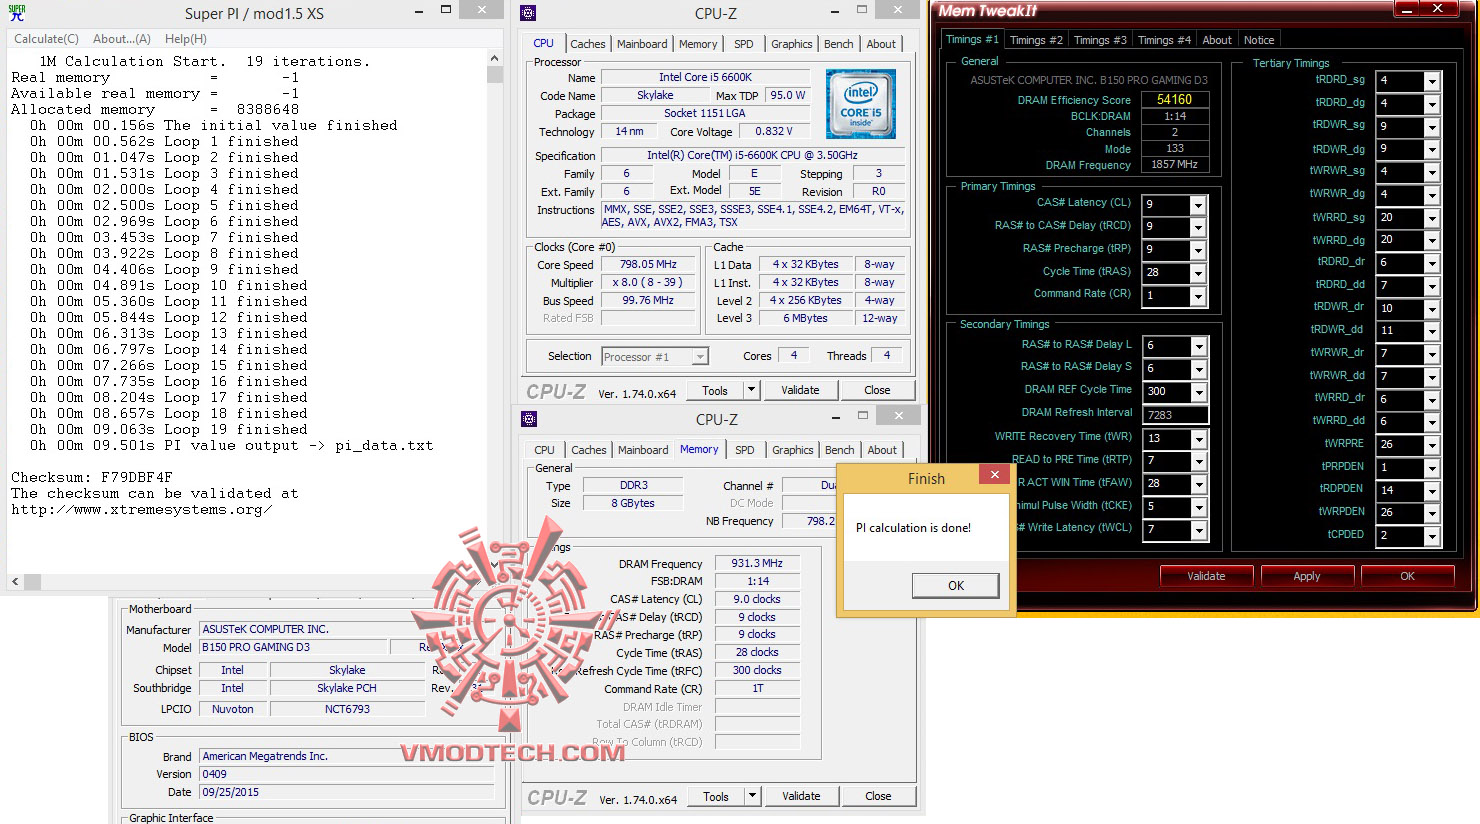Switch to the CPU tab in the Memory-tab CPU-Z window
Screen dimensions: 1480x824
pos(545,450)
